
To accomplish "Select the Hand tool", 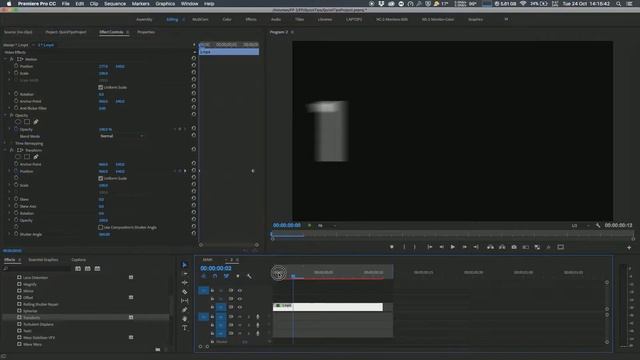I will coord(185,319).
